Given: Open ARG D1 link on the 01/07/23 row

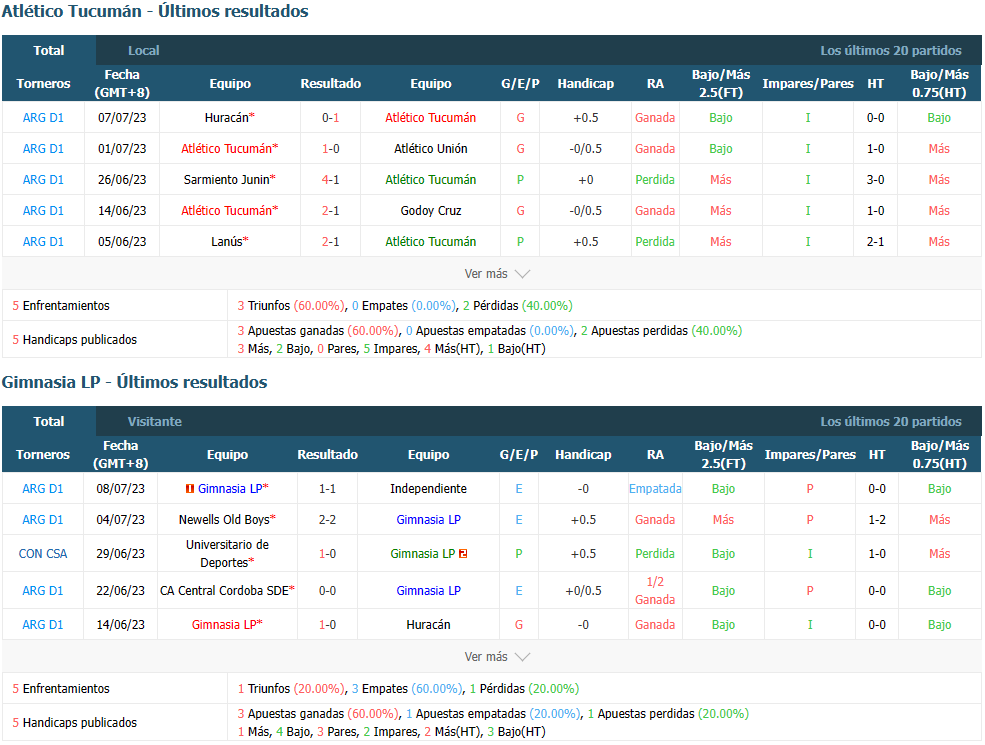Looking at the screenshot, I should [x=43, y=149].
